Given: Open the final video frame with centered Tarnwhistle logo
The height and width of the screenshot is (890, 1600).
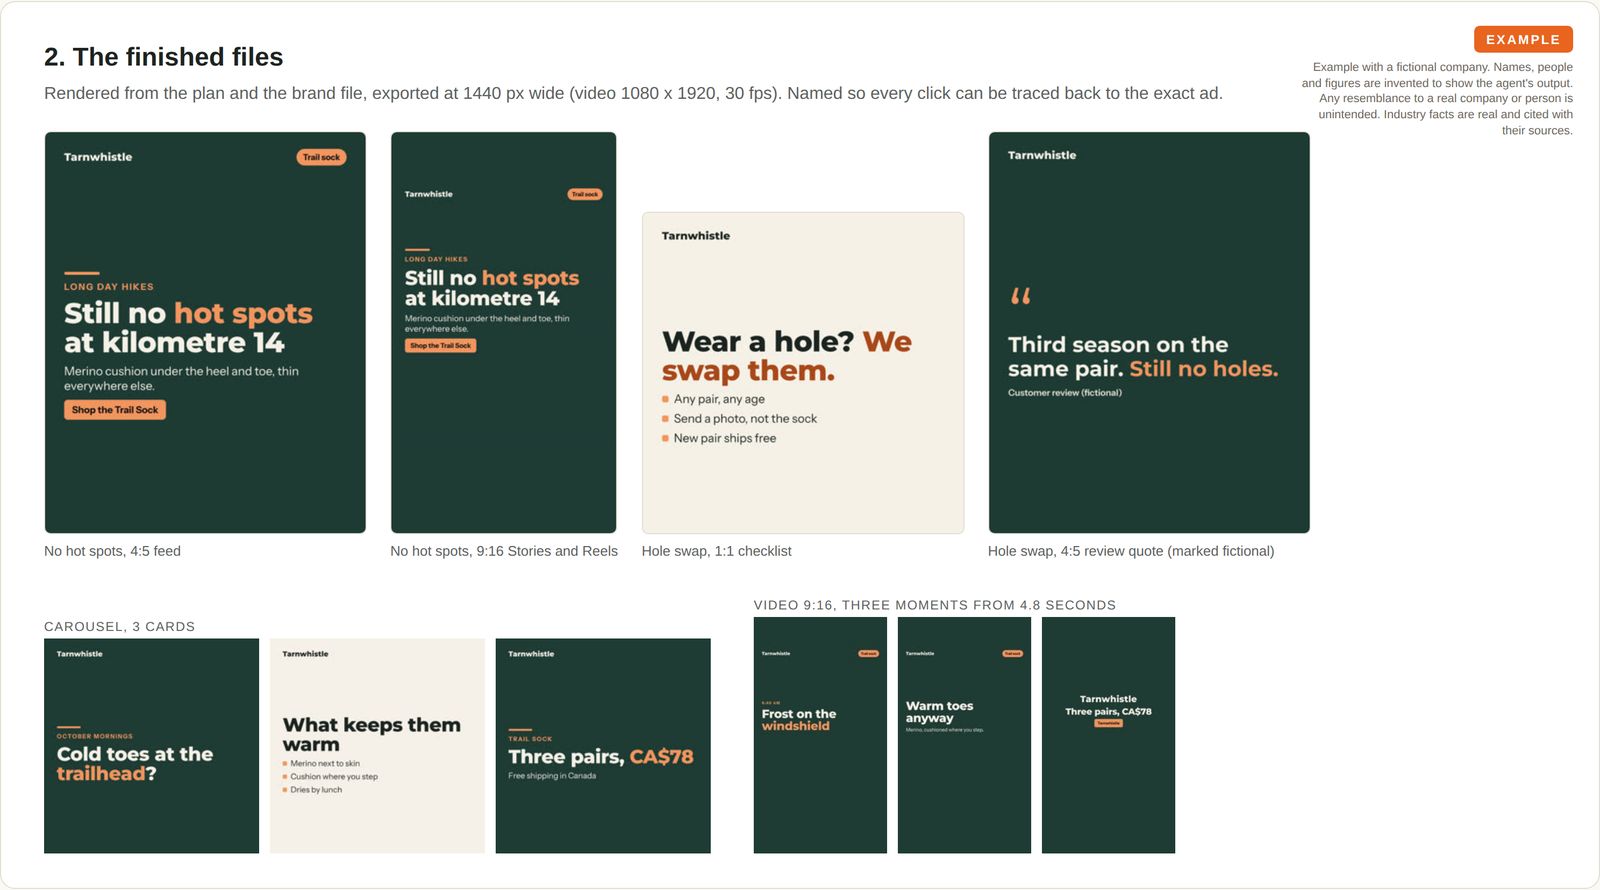Looking at the screenshot, I should coord(1108,735).
